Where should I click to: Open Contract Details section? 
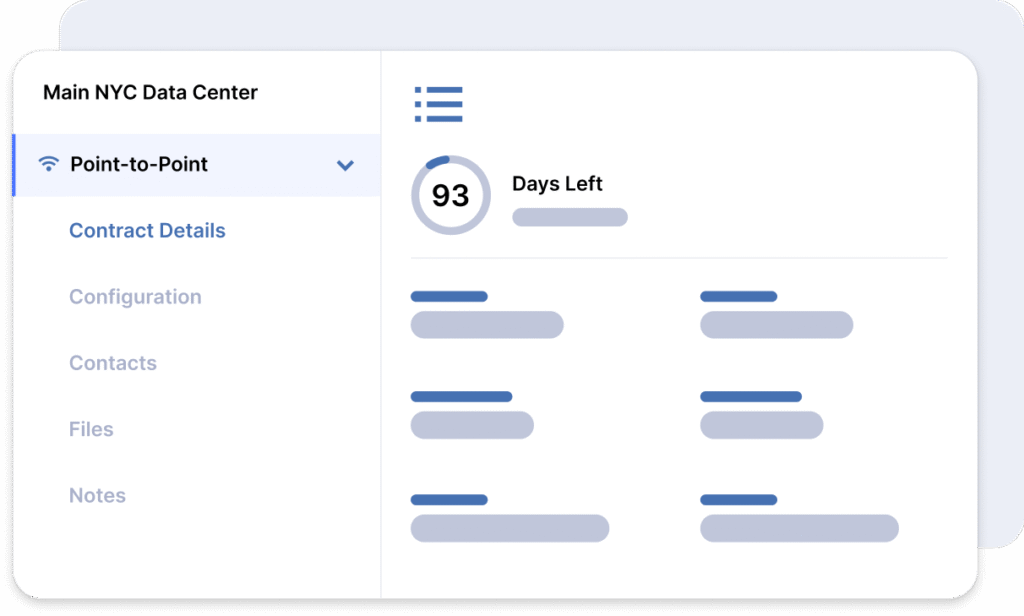147,231
